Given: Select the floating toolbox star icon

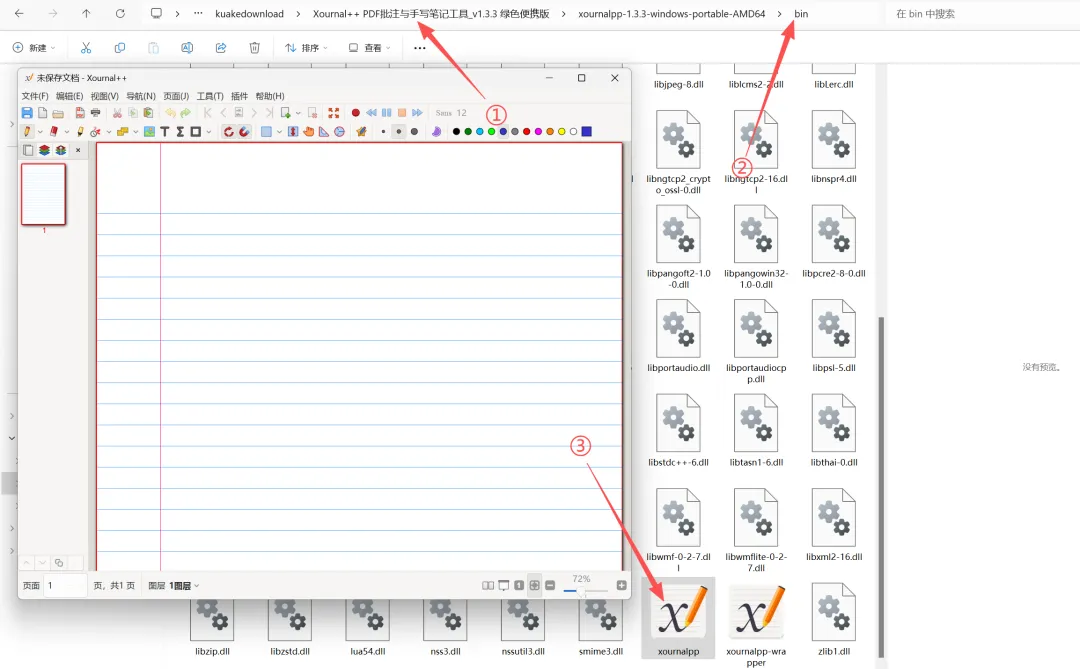Looking at the screenshot, I should [361, 131].
